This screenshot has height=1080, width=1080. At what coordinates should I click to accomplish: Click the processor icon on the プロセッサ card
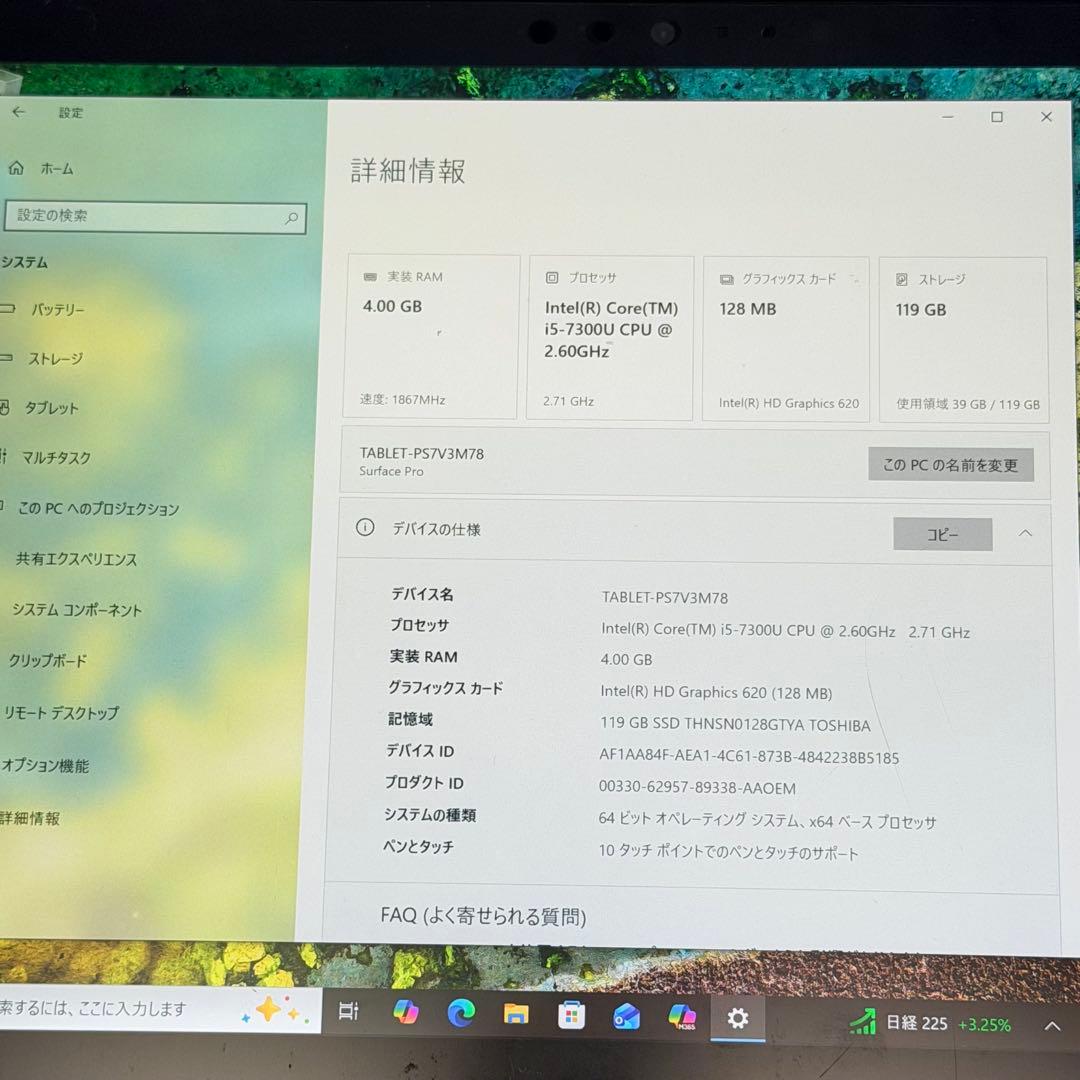coord(551,277)
